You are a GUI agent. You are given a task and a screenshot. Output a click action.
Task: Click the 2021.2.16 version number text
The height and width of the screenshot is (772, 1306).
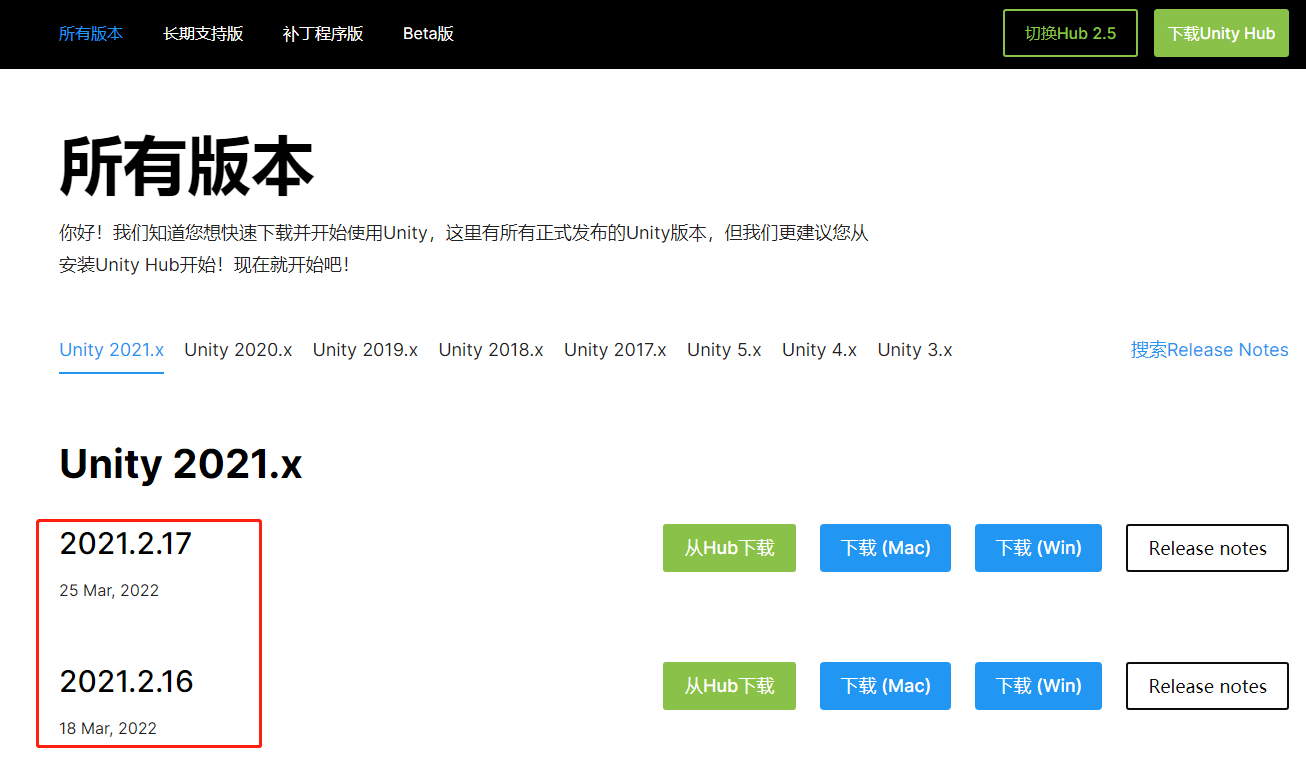pyautogui.click(x=126, y=682)
